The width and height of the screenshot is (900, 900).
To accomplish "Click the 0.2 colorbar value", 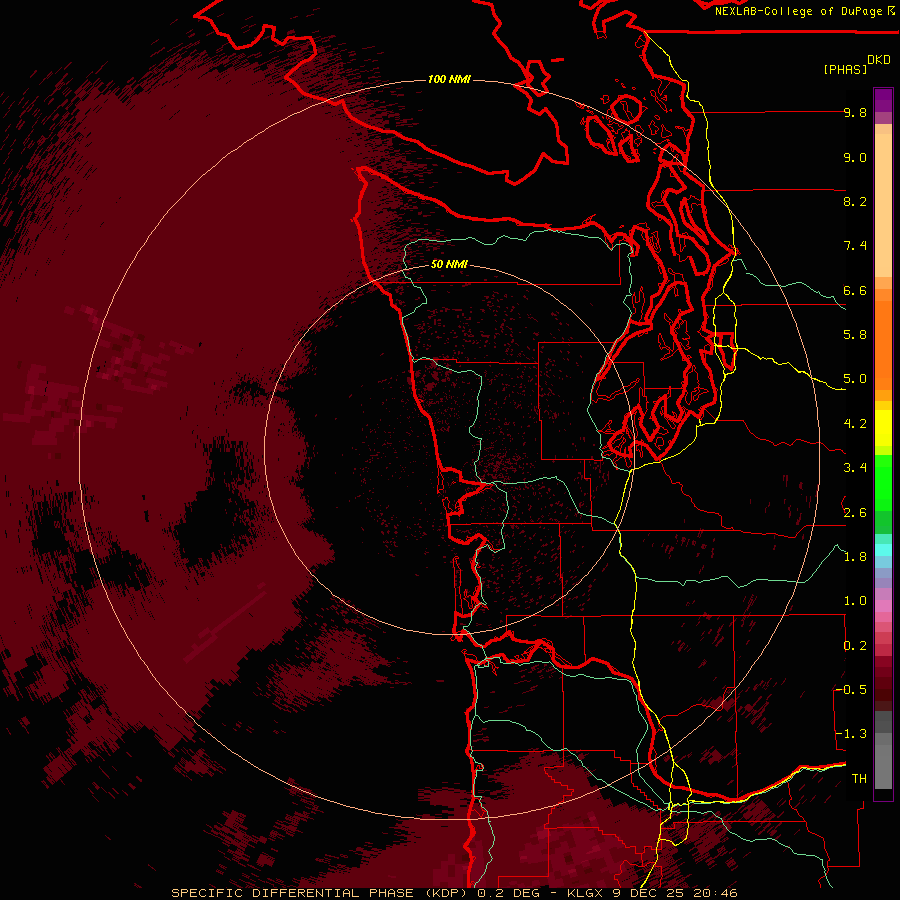I will (855, 646).
